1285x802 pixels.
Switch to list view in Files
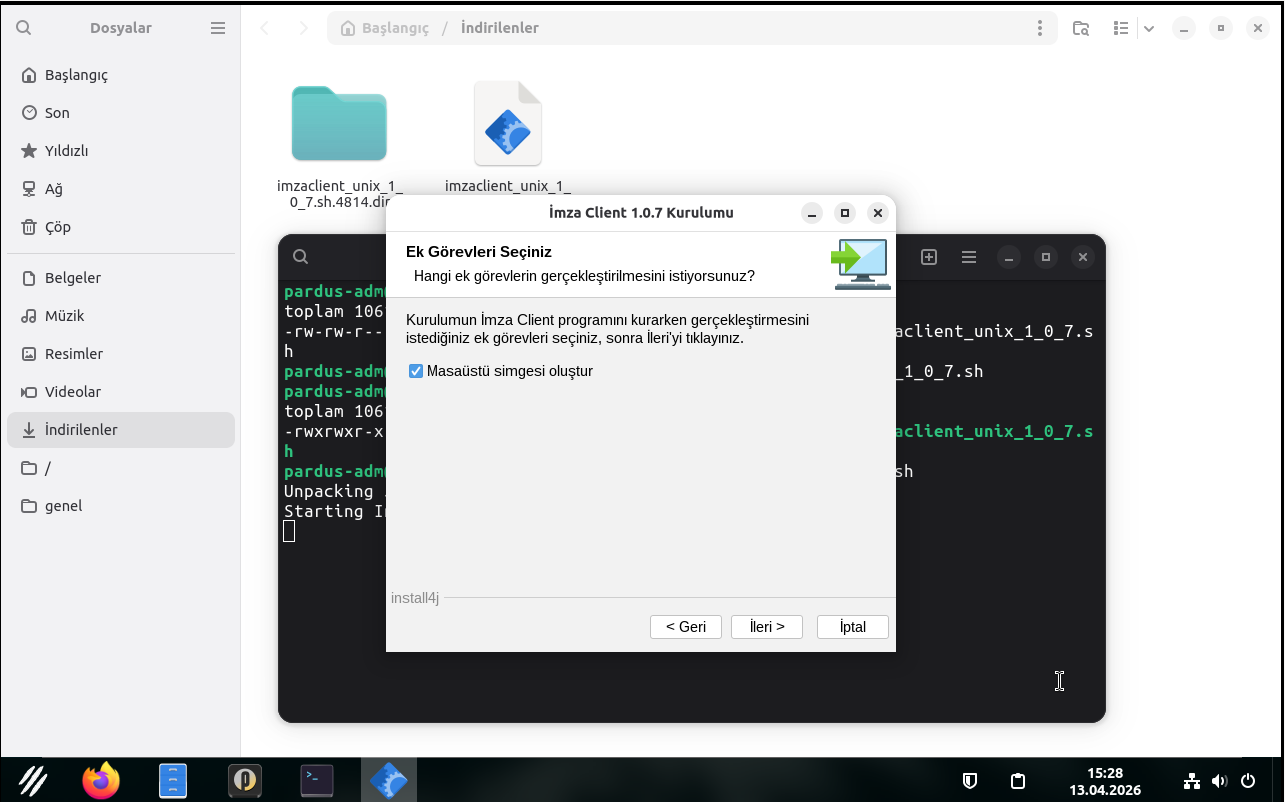1122,28
